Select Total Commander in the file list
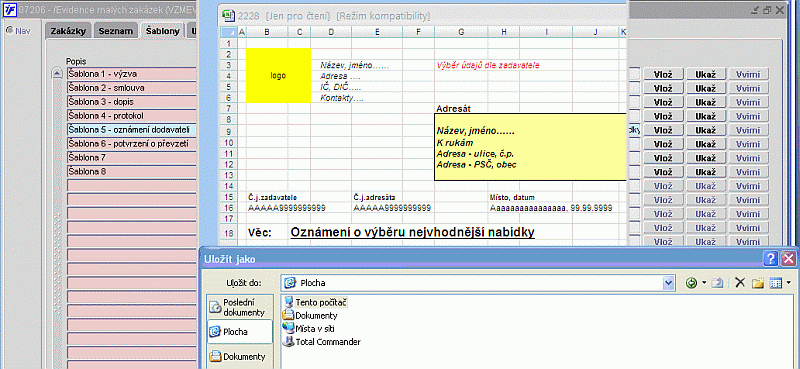The width and height of the screenshot is (800, 369). click(322, 342)
